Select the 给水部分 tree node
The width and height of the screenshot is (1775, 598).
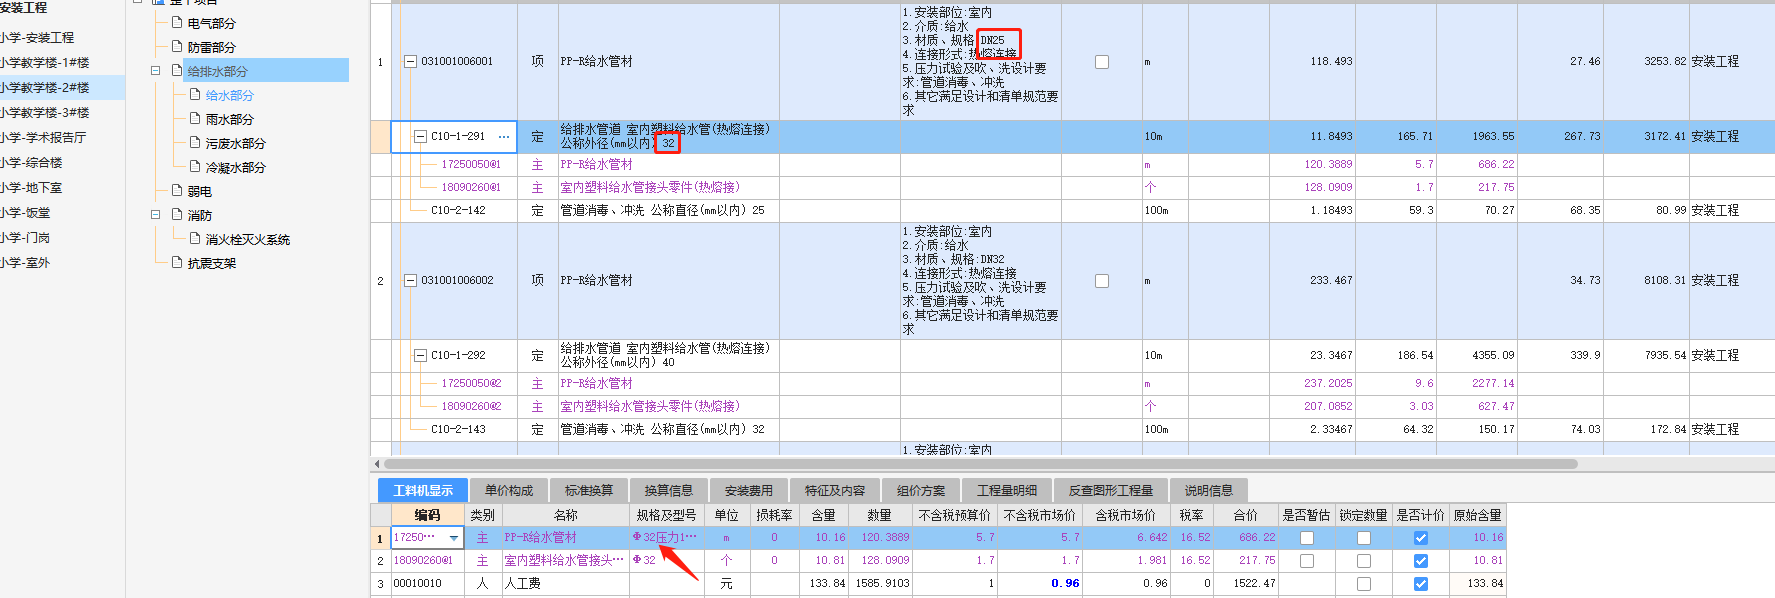(229, 95)
